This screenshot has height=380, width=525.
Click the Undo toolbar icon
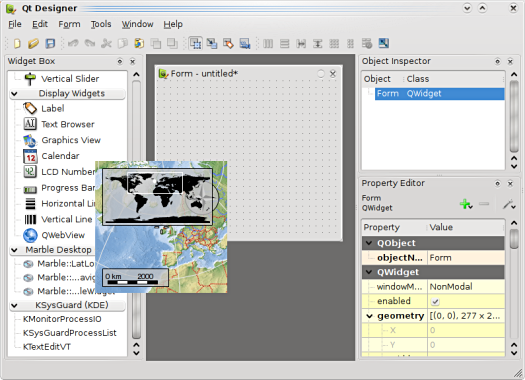coord(73,44)
